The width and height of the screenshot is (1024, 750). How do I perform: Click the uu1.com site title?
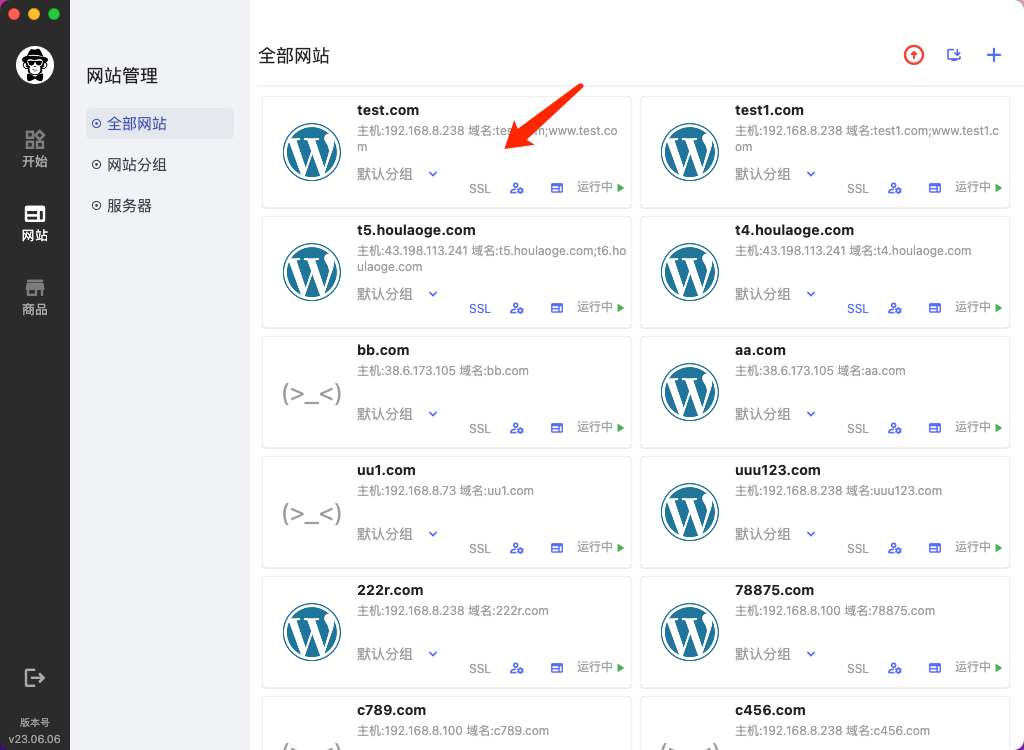click(x=386, y=470)
